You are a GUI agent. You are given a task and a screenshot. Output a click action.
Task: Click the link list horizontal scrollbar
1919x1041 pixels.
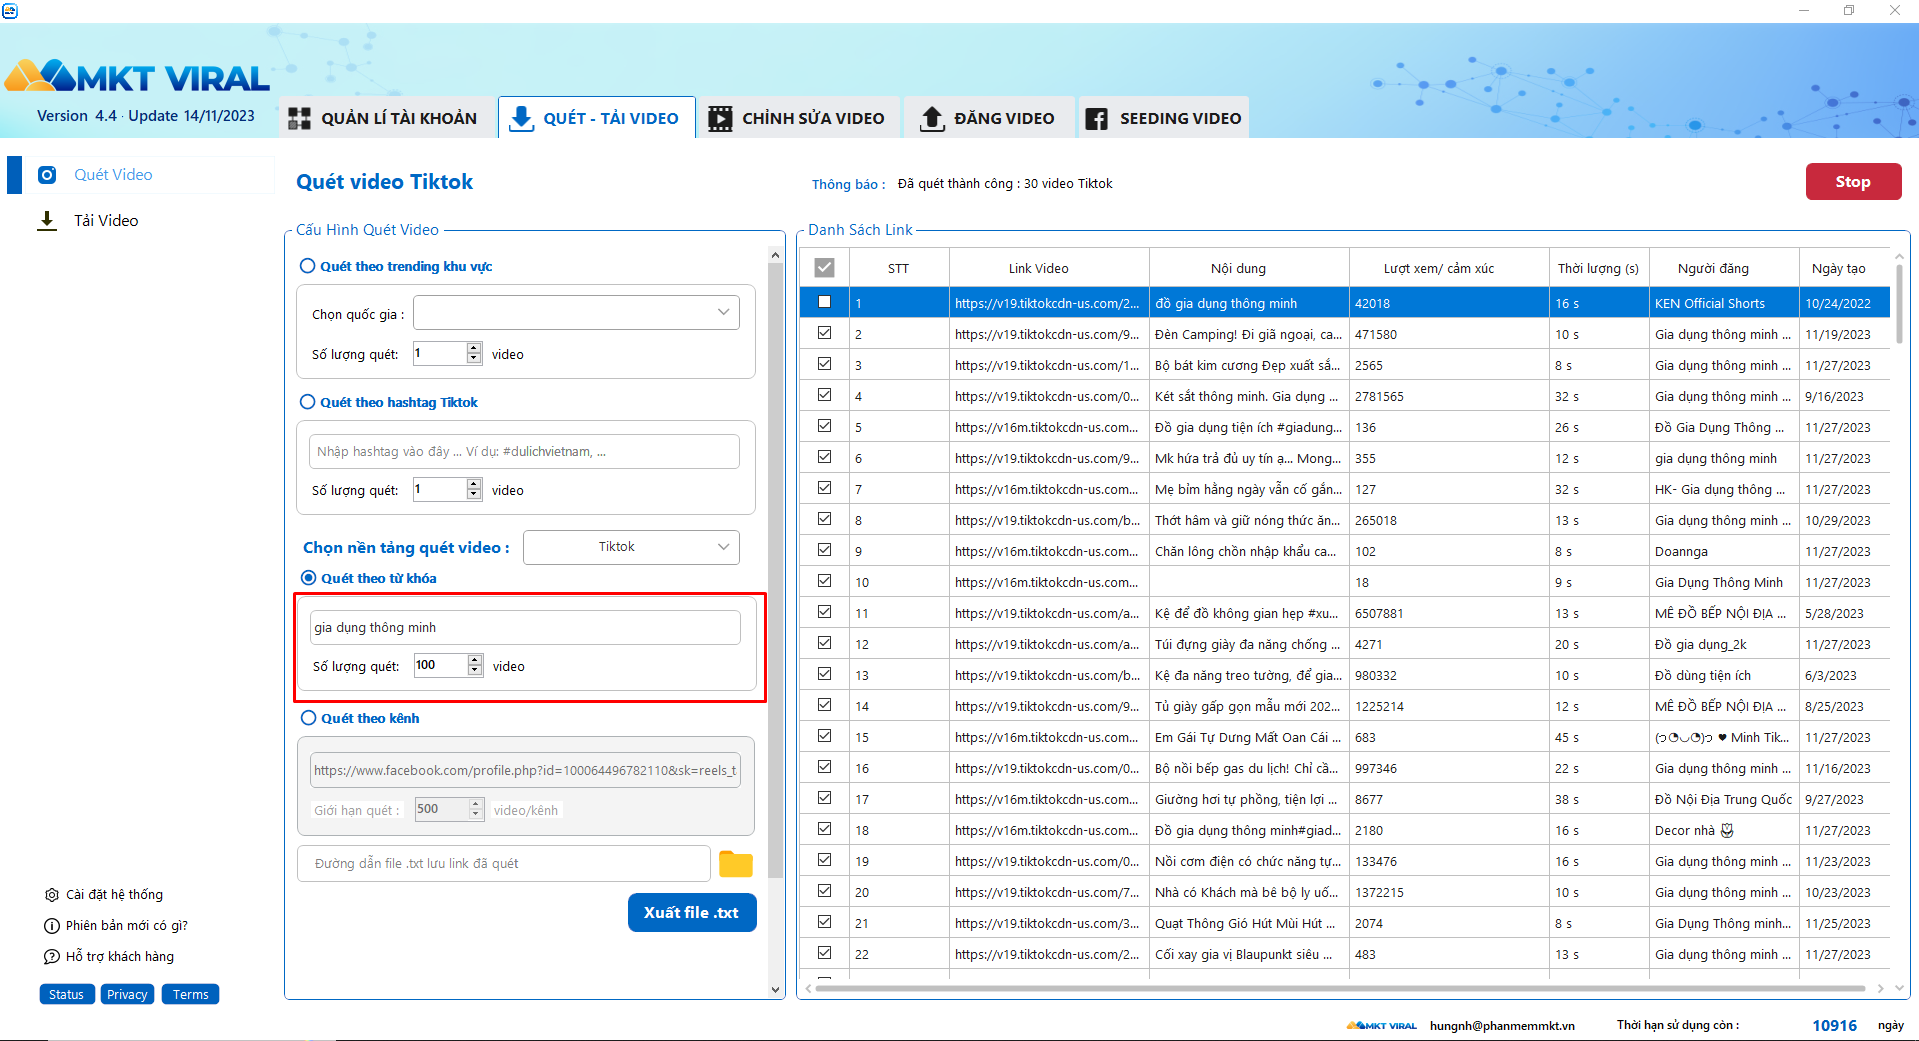(x=1340, y=989)
